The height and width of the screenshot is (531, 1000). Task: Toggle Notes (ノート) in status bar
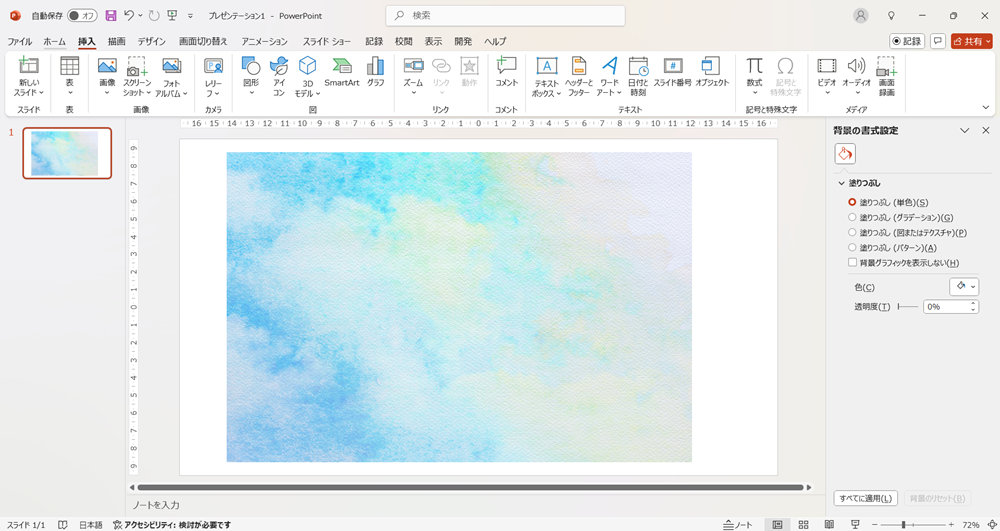tap(739, 525)
